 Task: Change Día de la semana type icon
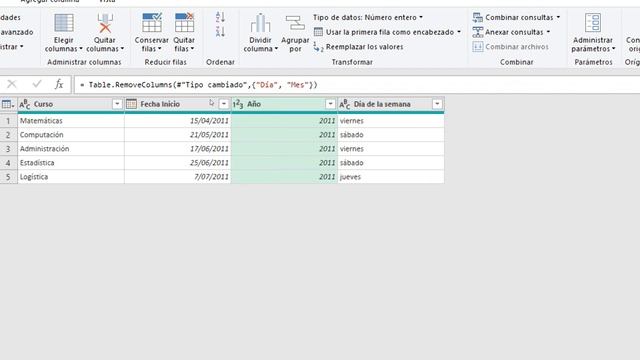pyautogui.click(x=344, y=104)
